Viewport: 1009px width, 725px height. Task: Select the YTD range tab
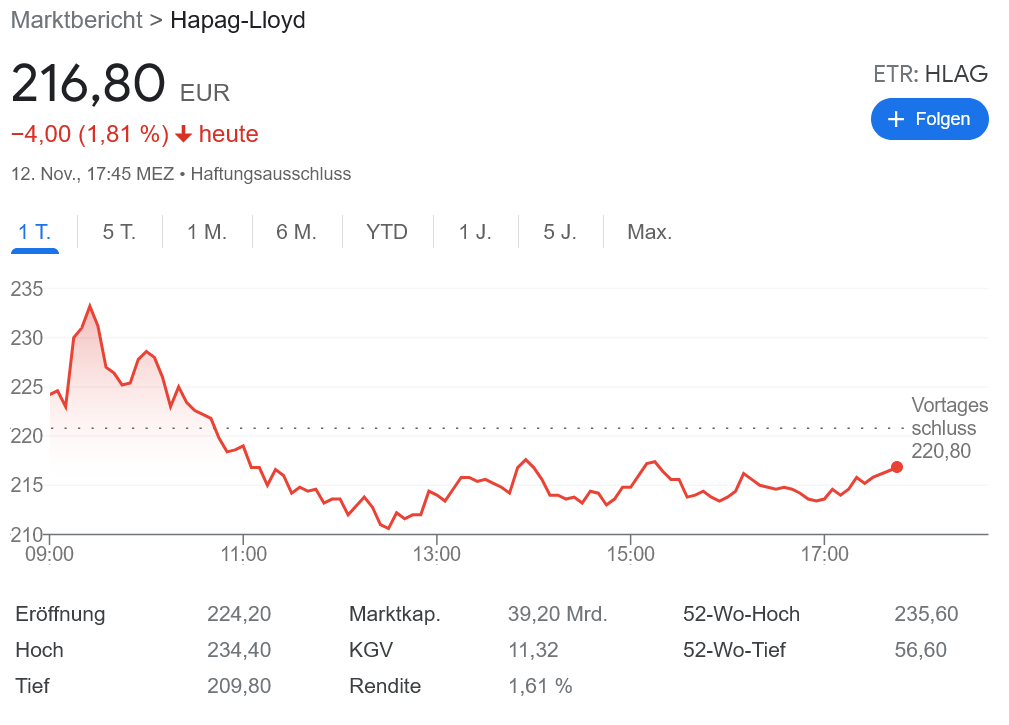point(387,232)
